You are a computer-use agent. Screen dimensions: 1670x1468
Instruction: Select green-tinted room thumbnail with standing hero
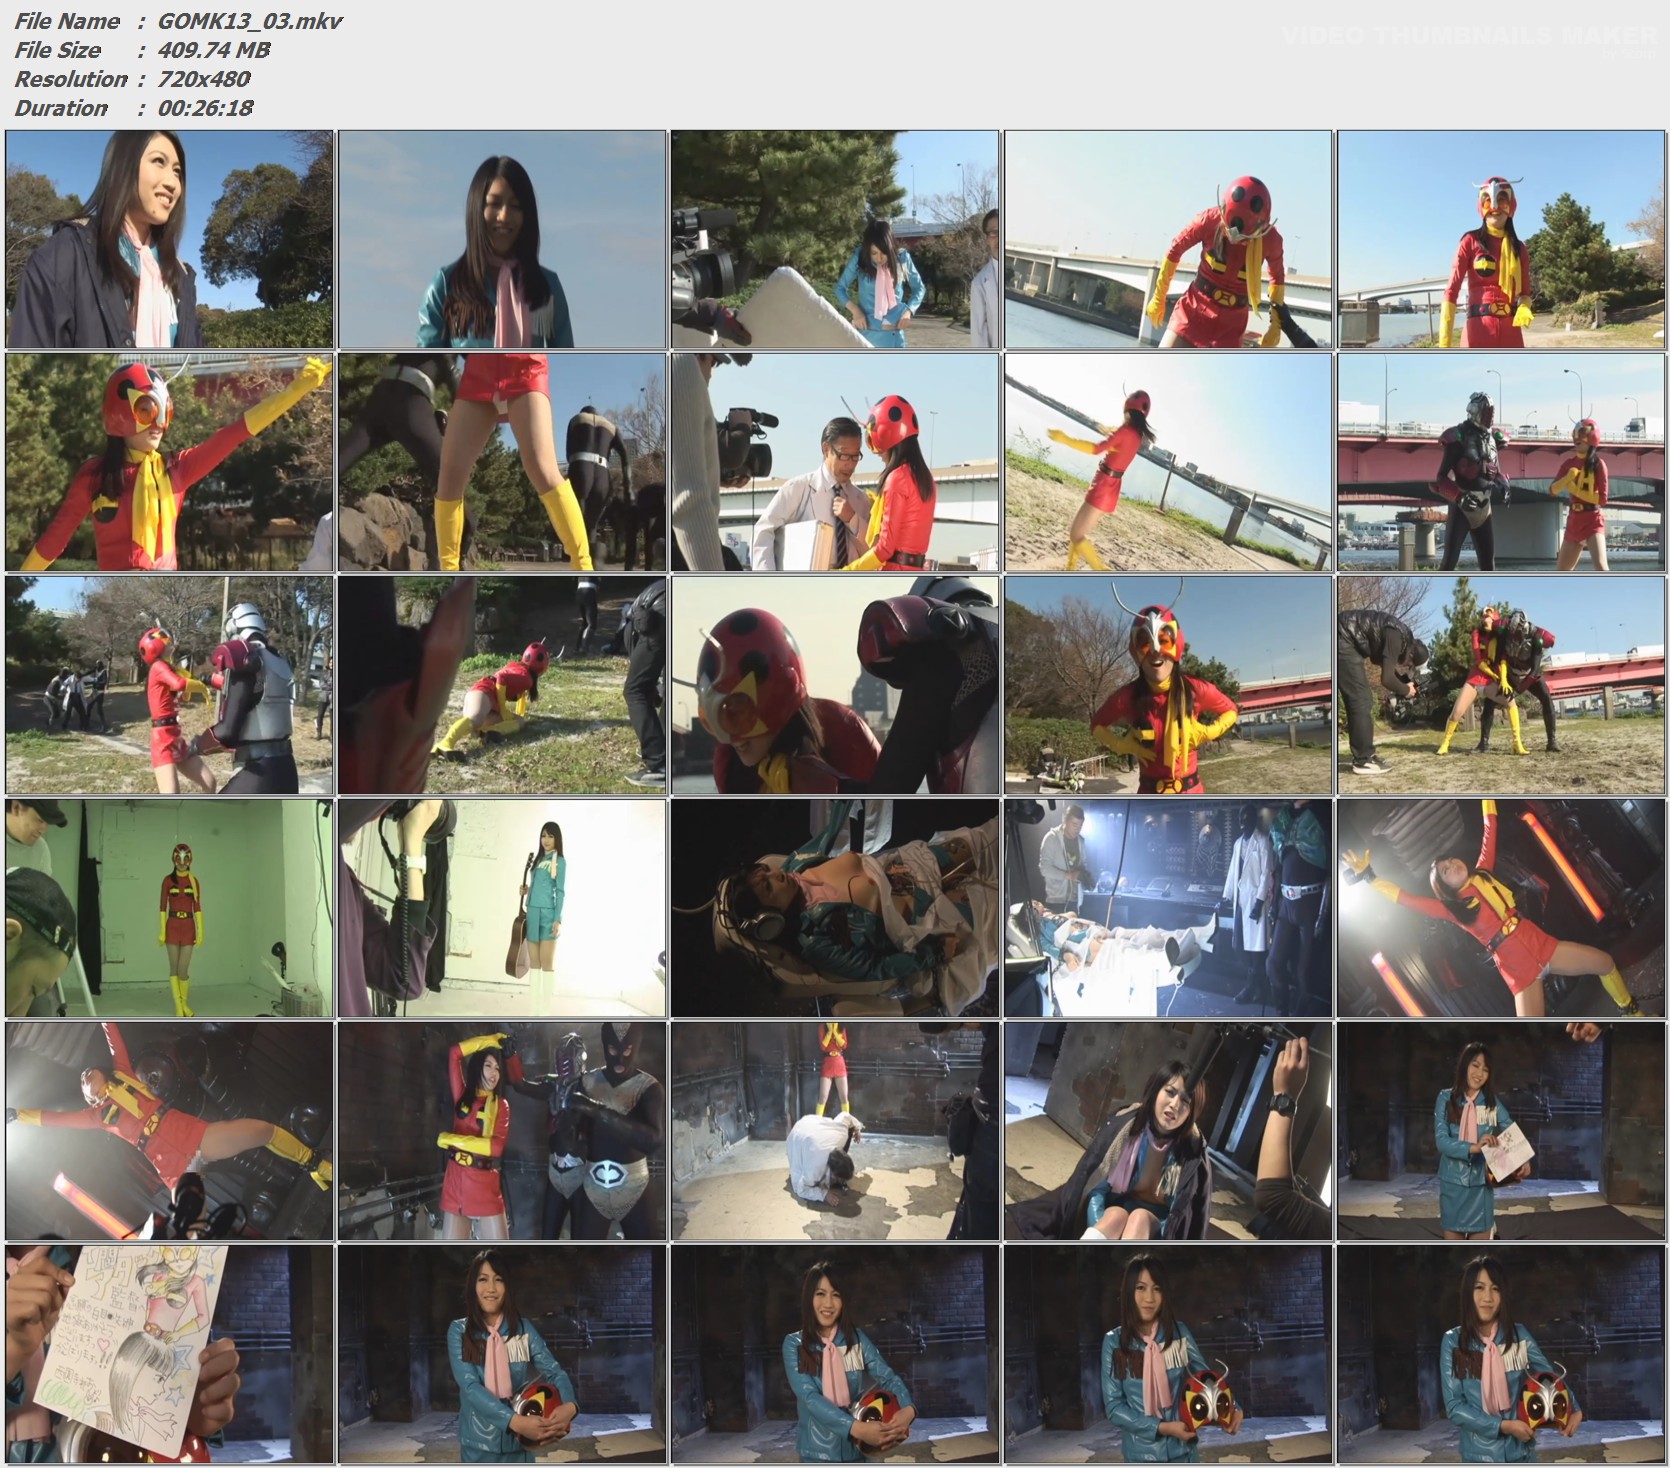coord(169,908)
